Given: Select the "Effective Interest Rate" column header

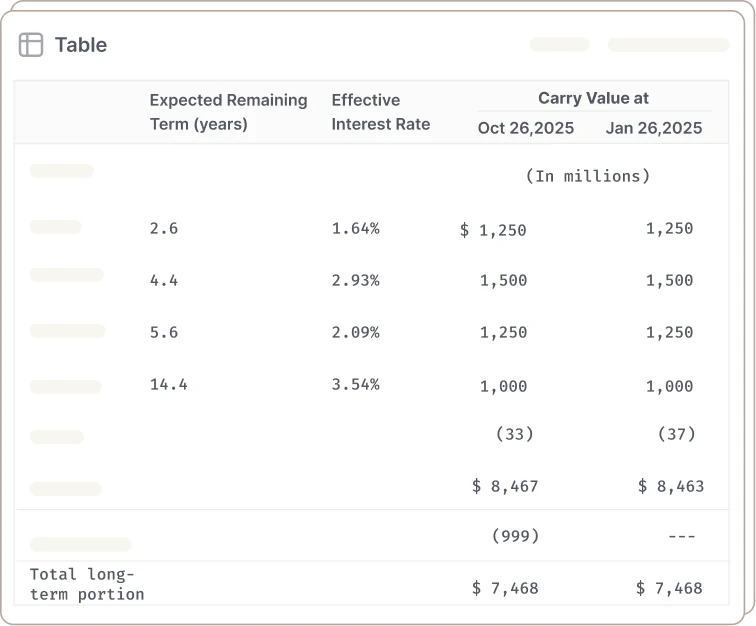Looking at the screenshot, I should pyautogui.click(x=380, y=112).
